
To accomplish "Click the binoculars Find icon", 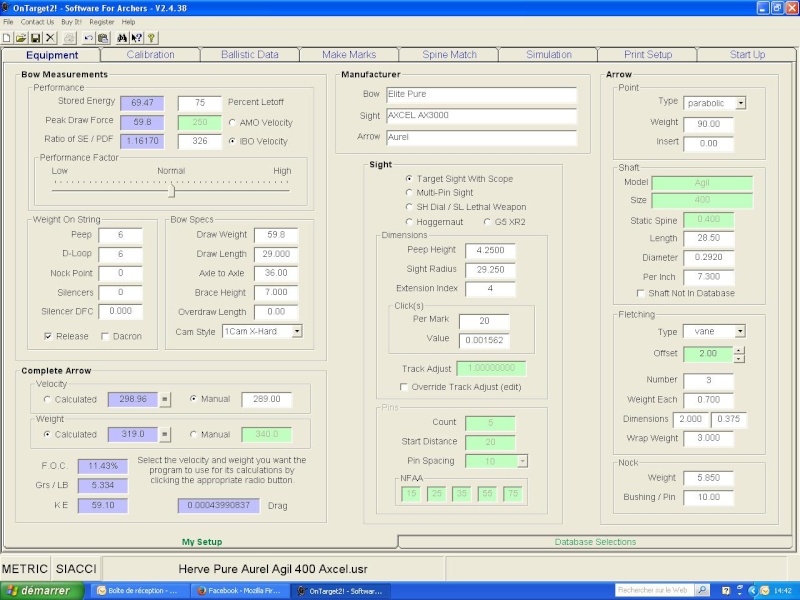I will (x=122, y=38).
